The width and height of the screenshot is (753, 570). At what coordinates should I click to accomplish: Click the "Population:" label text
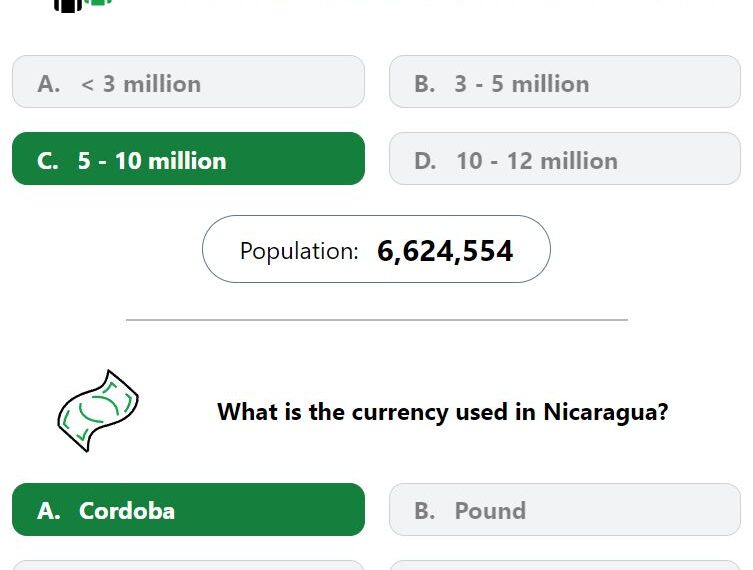[299, 251]
